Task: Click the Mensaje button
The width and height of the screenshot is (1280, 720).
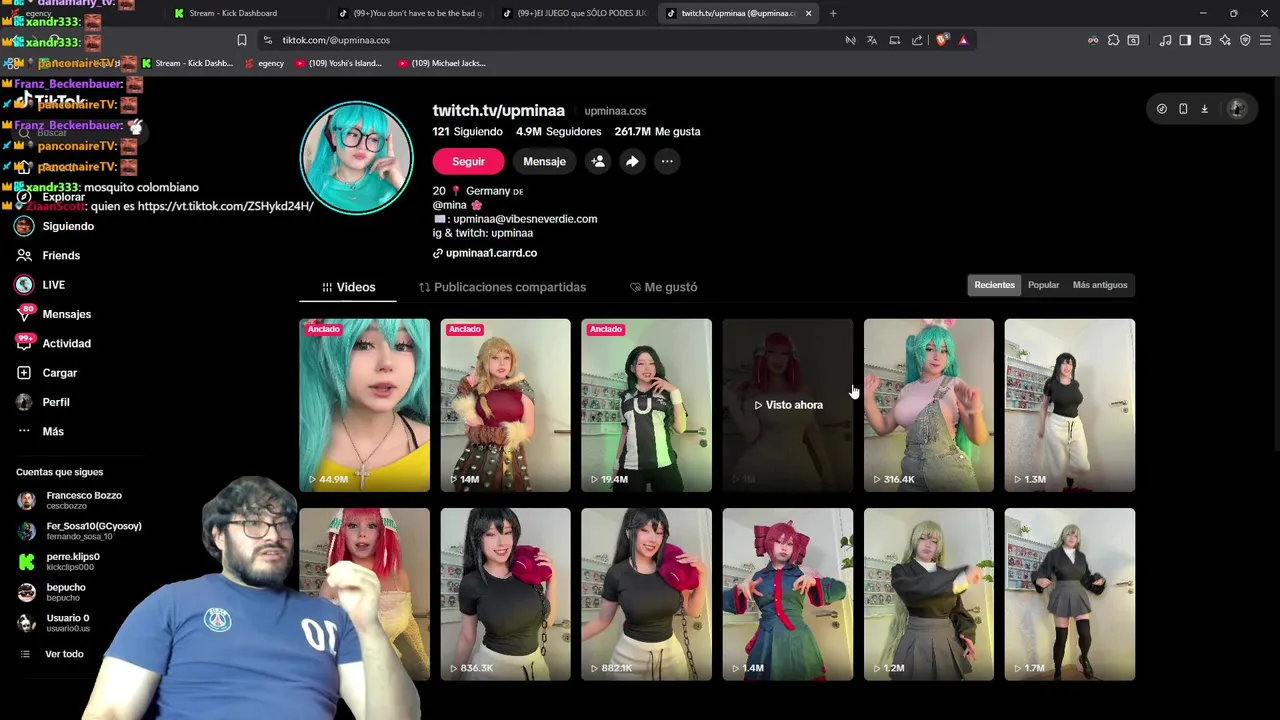Action: (544, 161)
